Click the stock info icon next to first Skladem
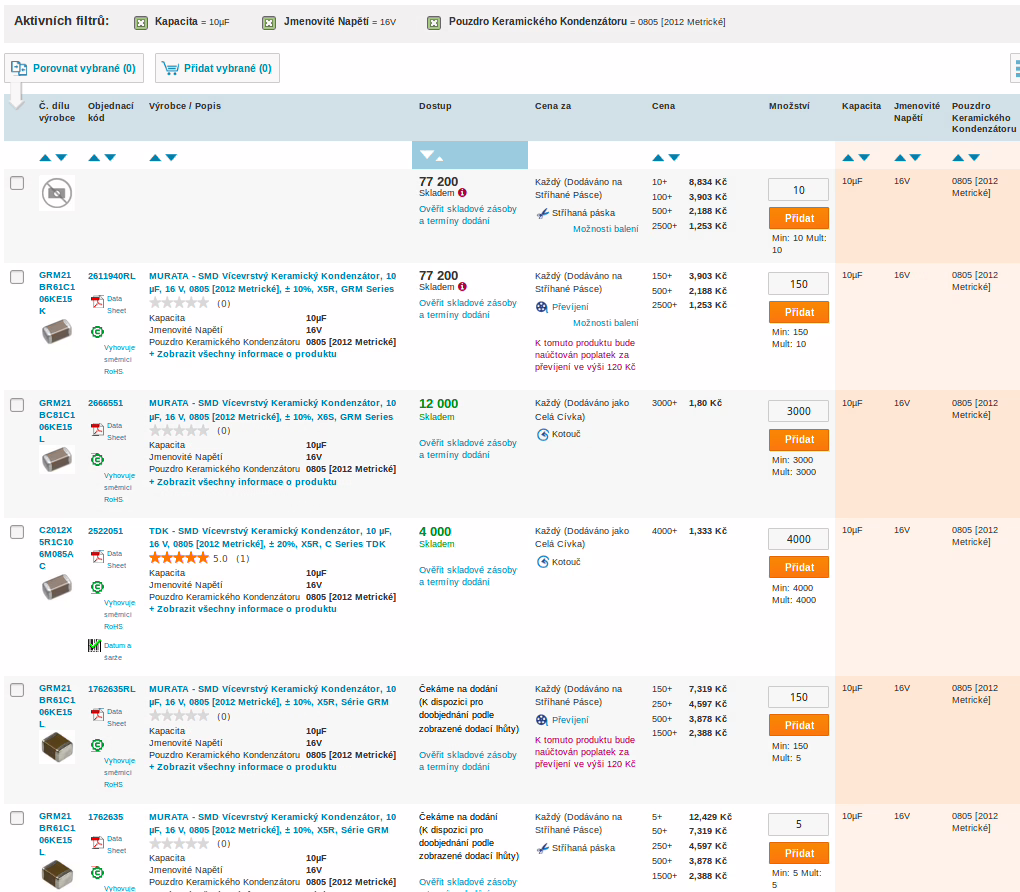 [x=462, y=192]
